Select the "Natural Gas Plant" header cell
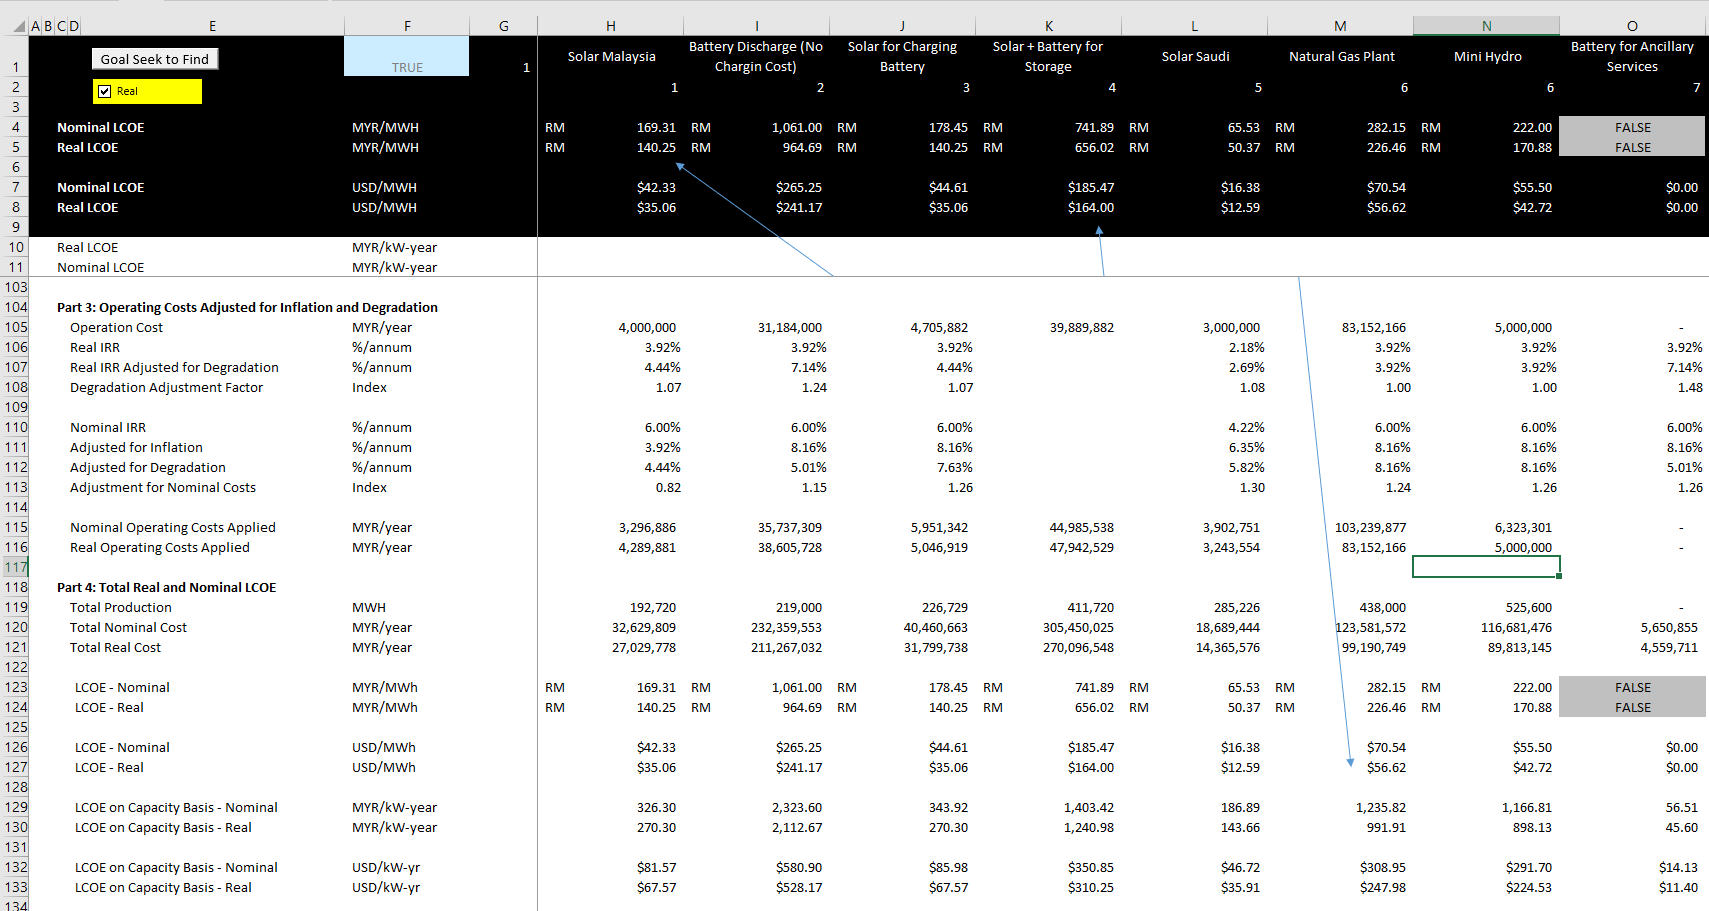This screenshot has width=1709, height=911. coord(1341,56)
